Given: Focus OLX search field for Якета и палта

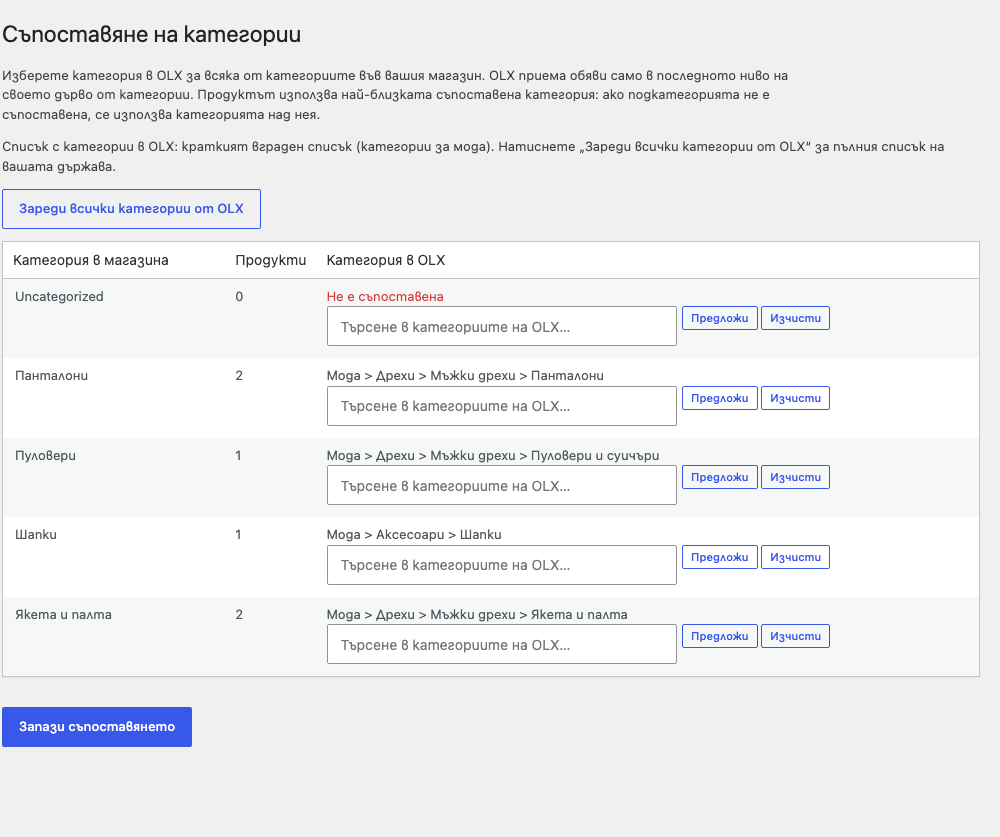Looking at the screenshot, I should pyautogui.click(x=502, y=644).
